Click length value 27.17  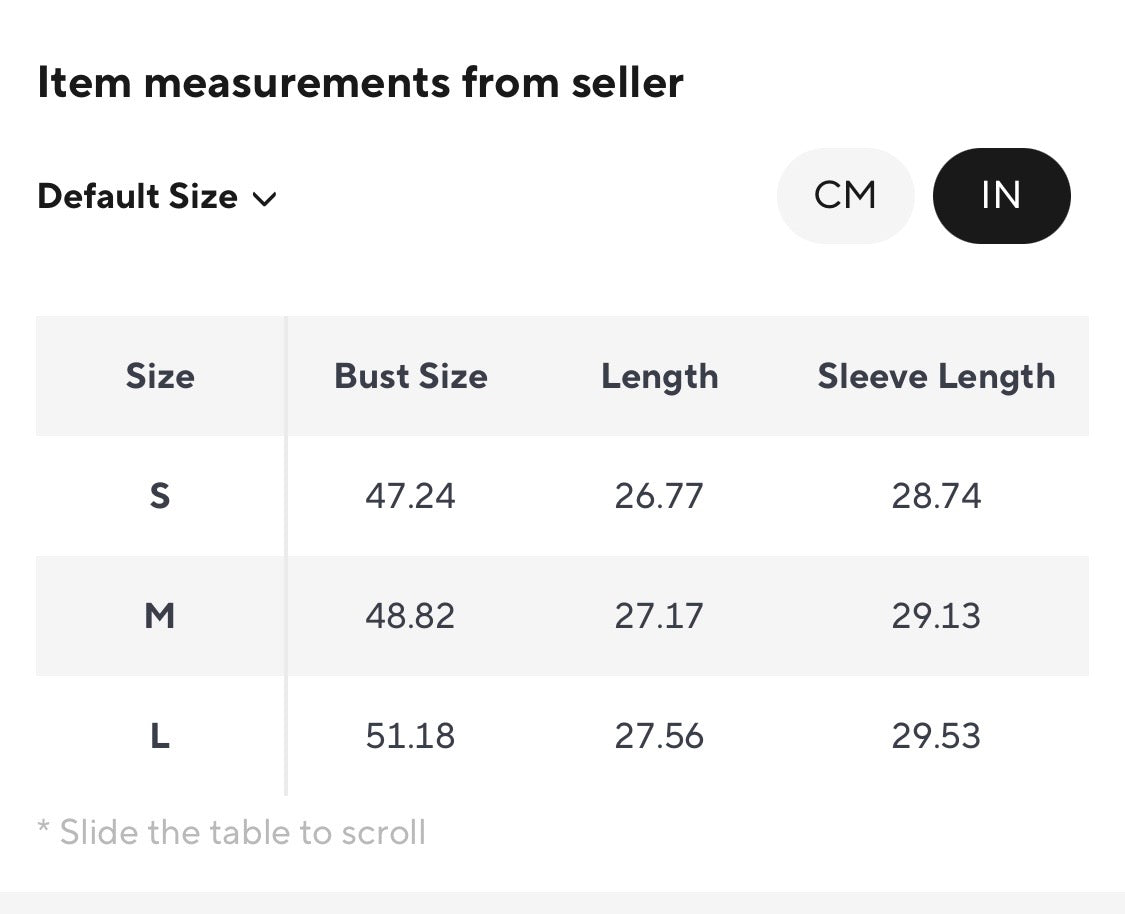coord(659,616)
